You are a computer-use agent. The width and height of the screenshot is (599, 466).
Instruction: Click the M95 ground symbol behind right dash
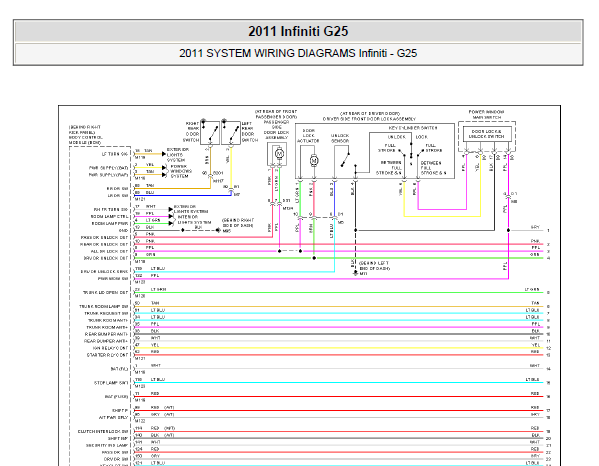click(218, 230)
